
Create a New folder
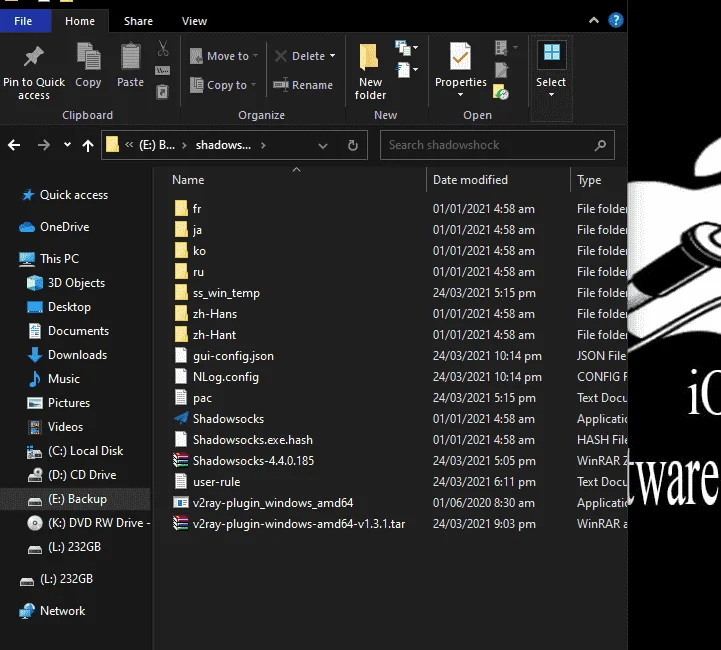(370, 72)
